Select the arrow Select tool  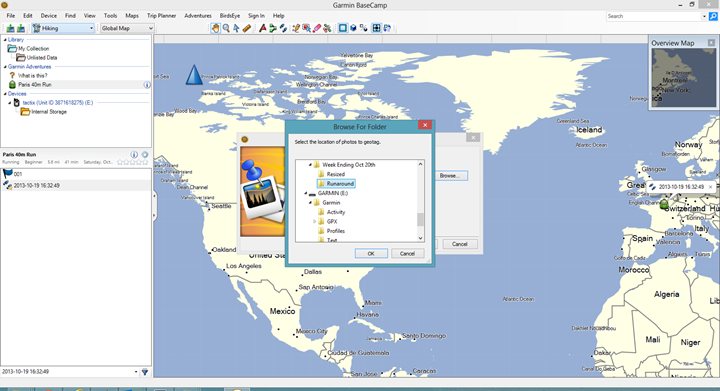[x=236, y=28]
